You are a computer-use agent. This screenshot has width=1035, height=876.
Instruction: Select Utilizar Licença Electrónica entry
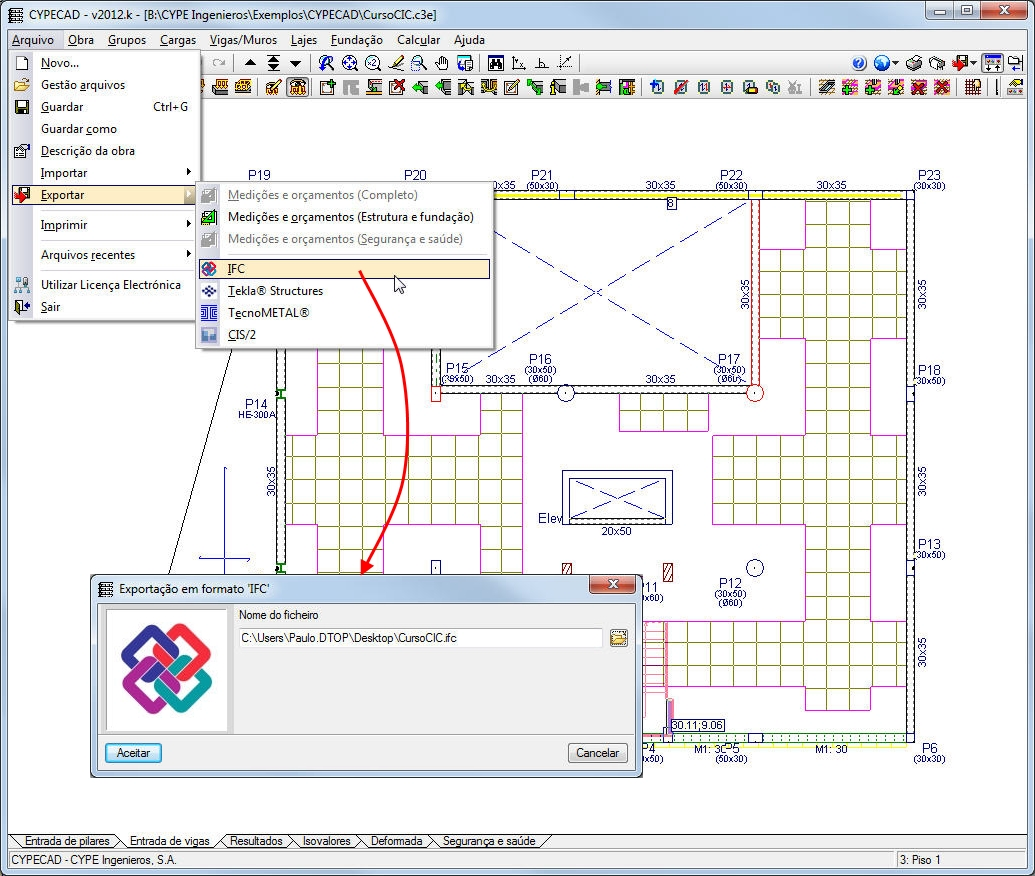pos(105,285)
